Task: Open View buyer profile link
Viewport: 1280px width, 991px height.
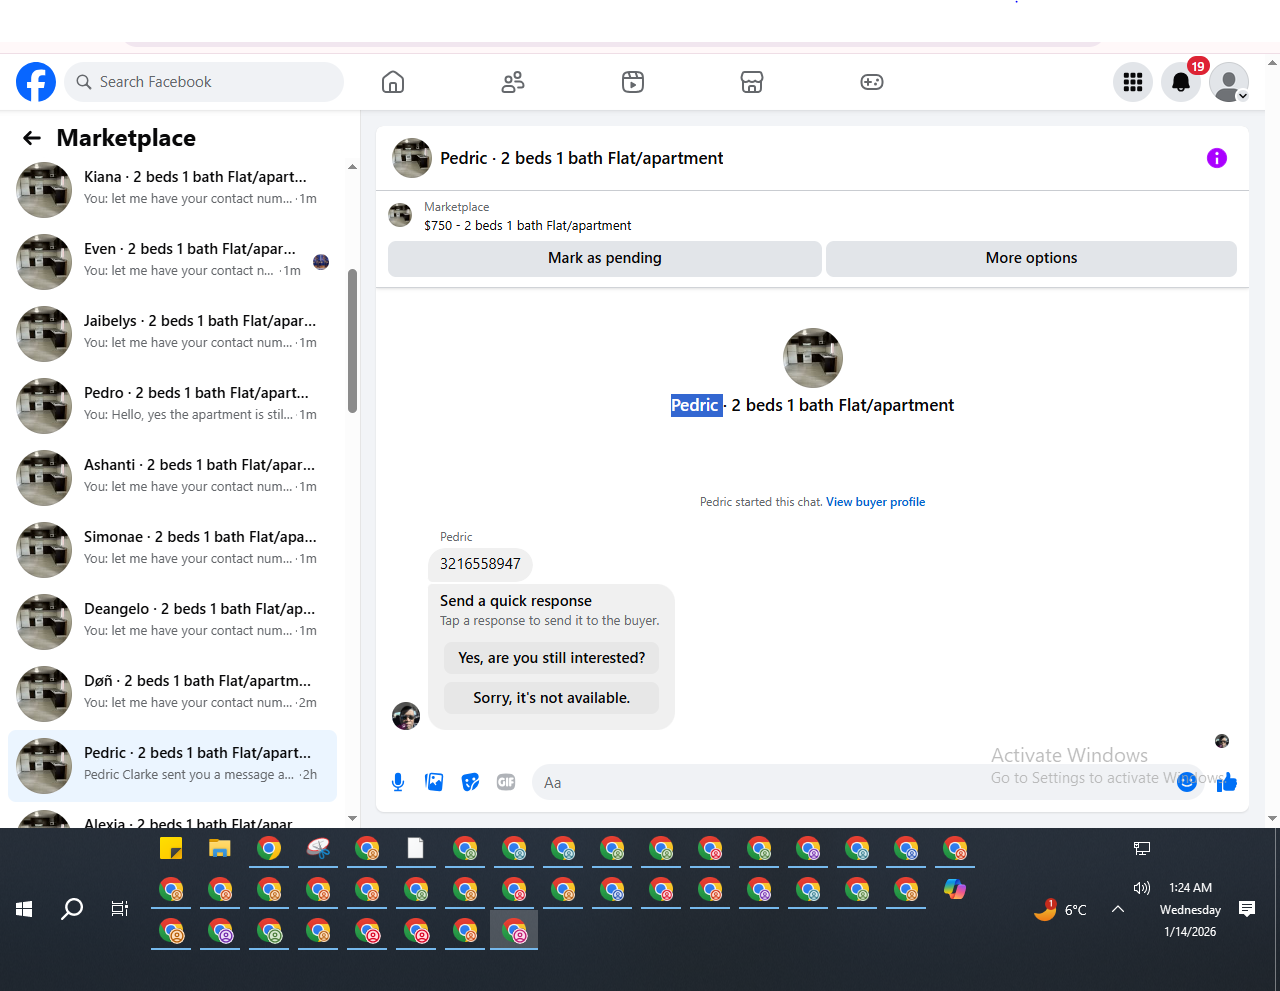Action: [875, 502]
